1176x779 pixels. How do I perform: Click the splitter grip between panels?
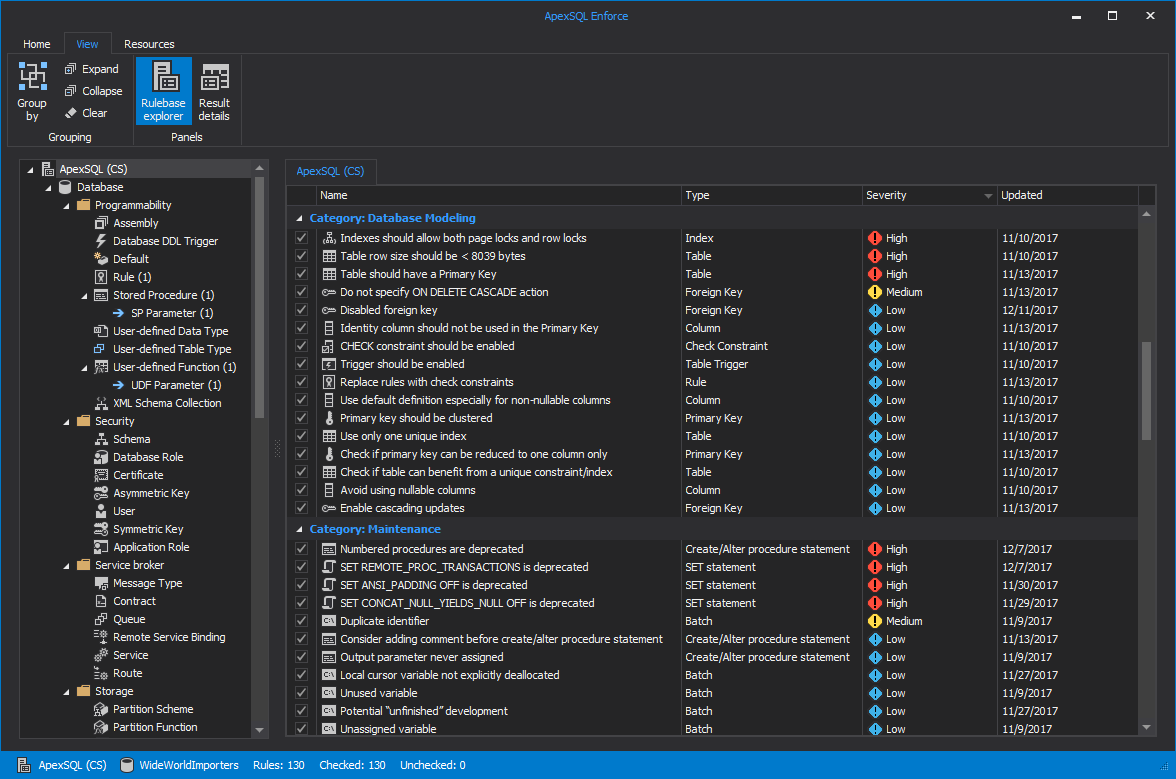pyautogui.click(x=277, y=448)
